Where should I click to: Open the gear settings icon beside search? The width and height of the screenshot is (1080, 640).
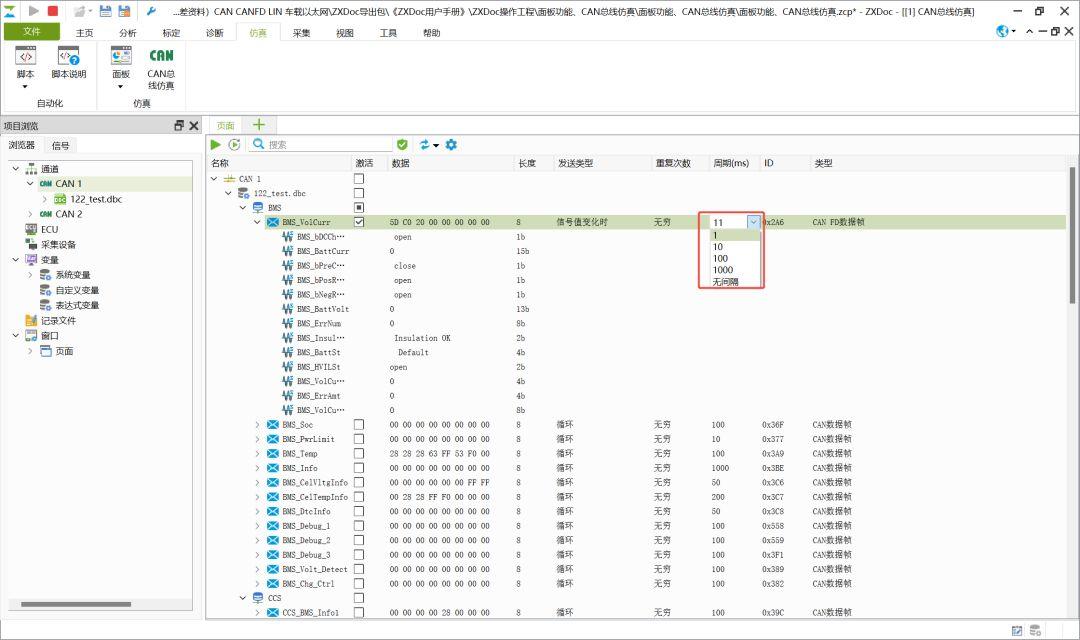coord(451,144)
